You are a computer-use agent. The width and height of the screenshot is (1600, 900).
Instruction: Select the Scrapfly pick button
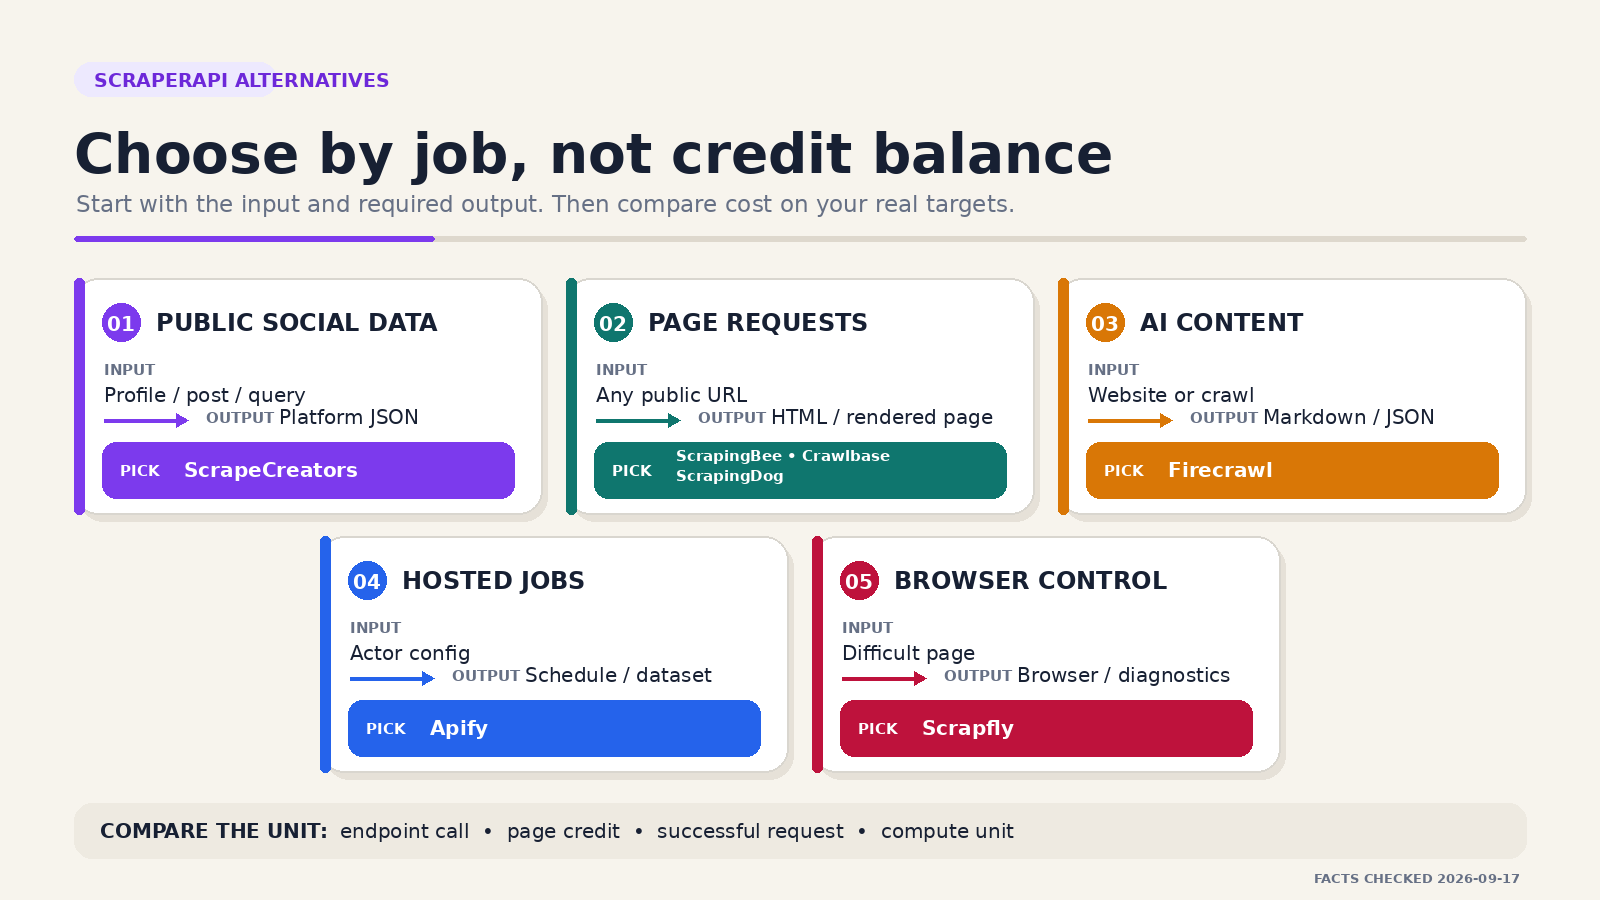[x=1046, y=728]
